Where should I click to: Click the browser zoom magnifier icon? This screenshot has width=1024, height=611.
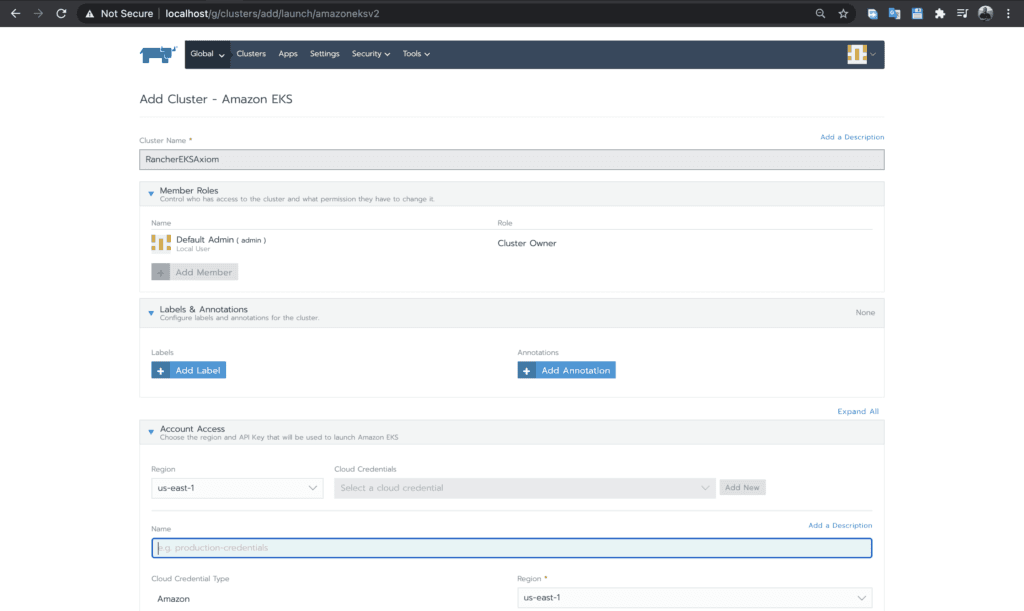(x=820, y=13)
